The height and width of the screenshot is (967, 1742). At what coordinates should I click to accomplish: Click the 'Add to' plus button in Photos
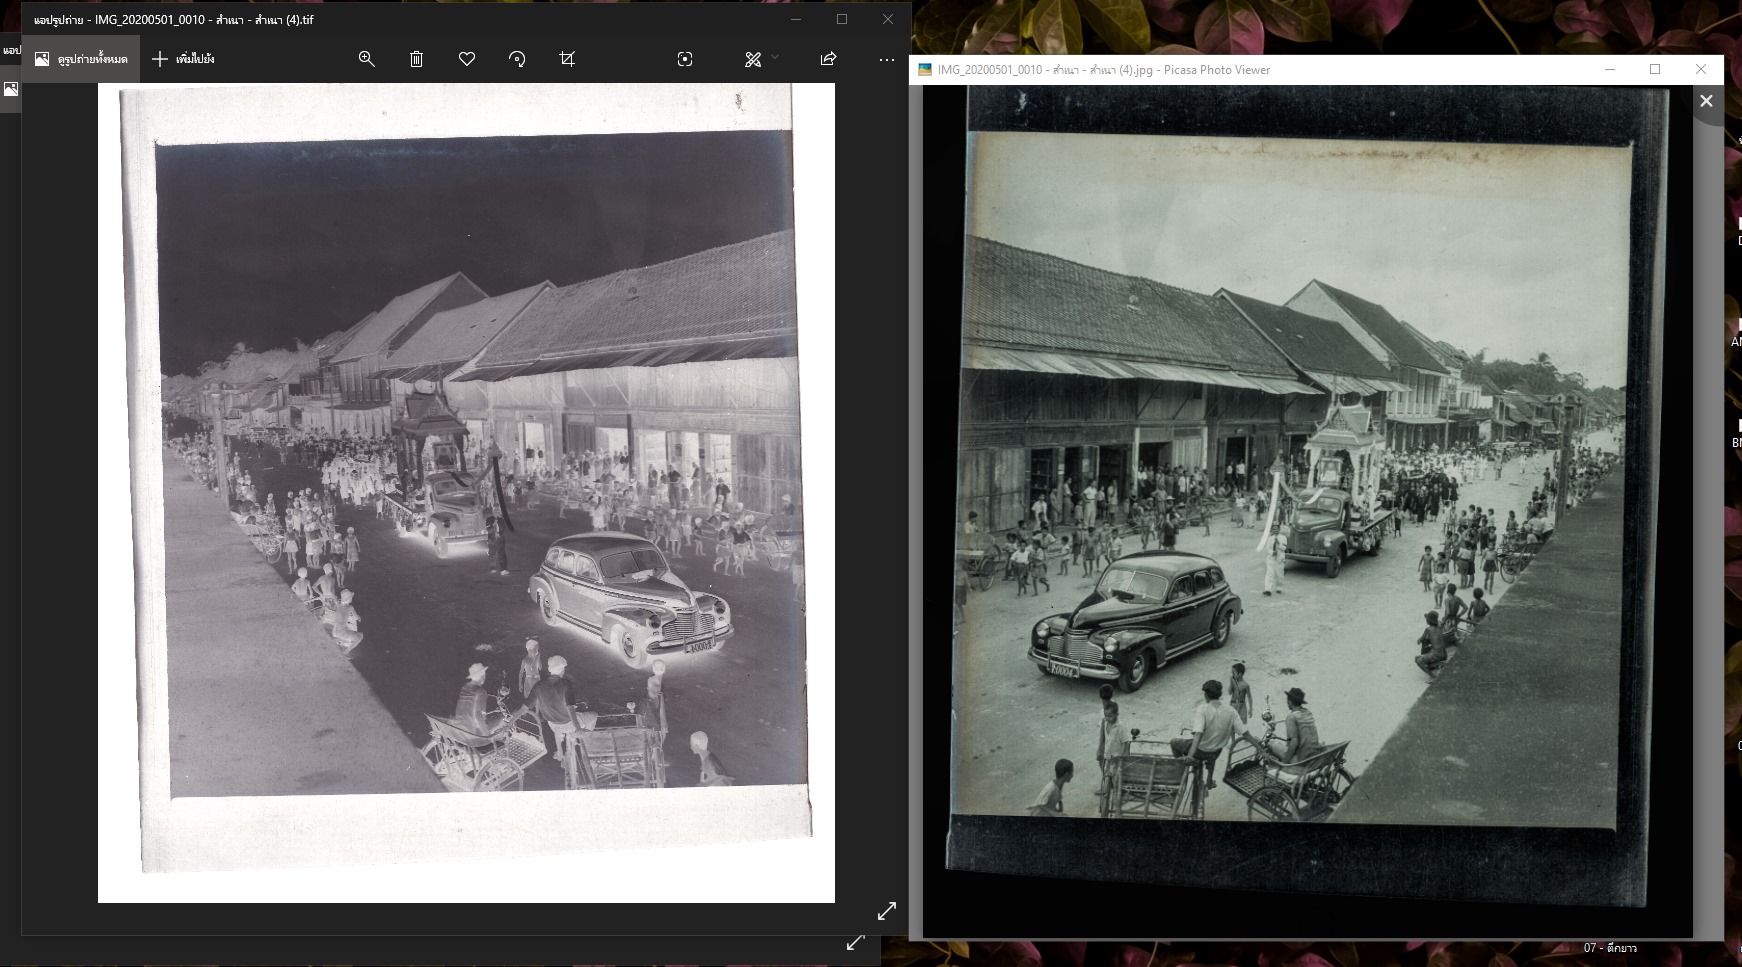[x=183, y=59]
